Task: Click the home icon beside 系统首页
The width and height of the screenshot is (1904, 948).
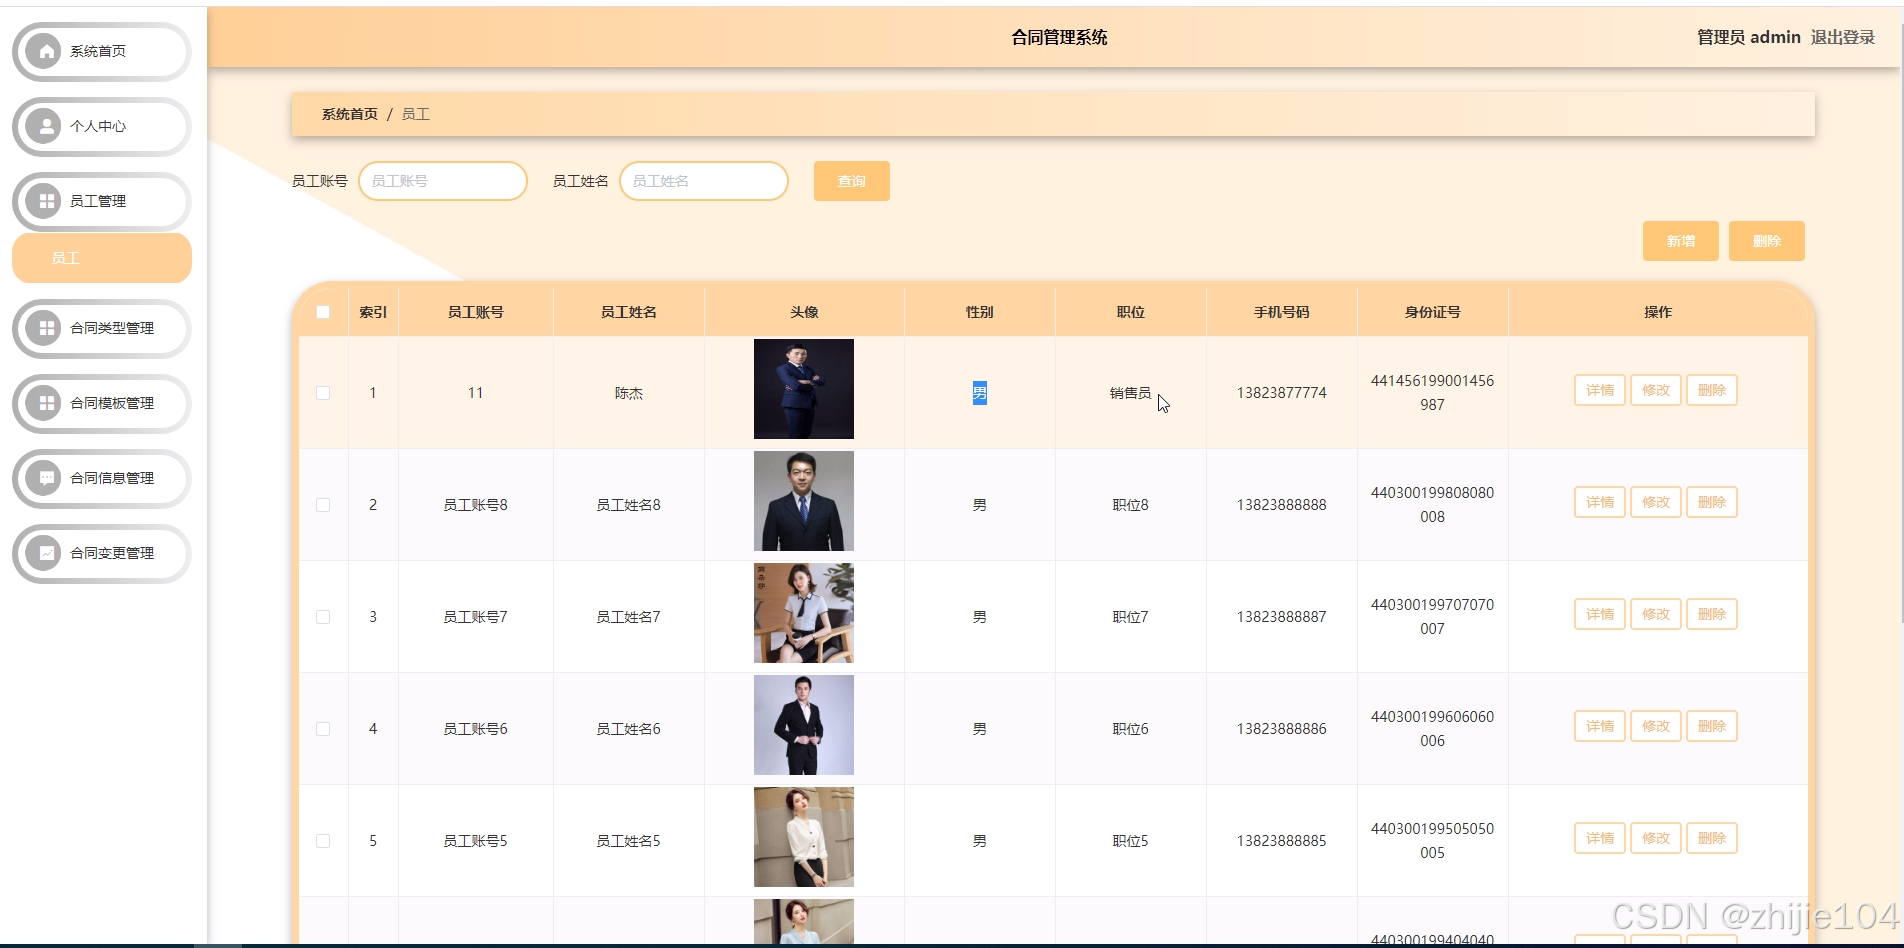Action: click(44, 51)
